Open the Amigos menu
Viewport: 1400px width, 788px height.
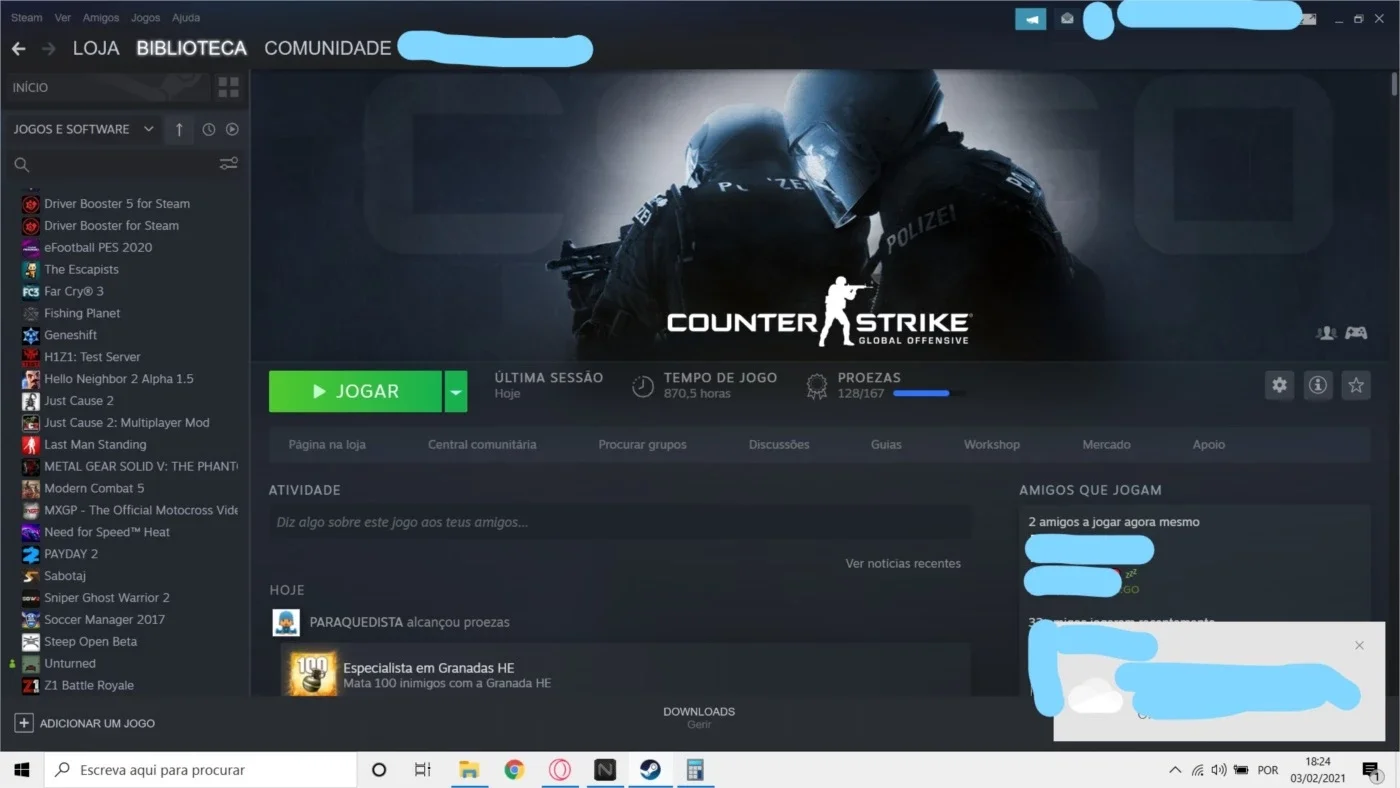tap(101, 18)
